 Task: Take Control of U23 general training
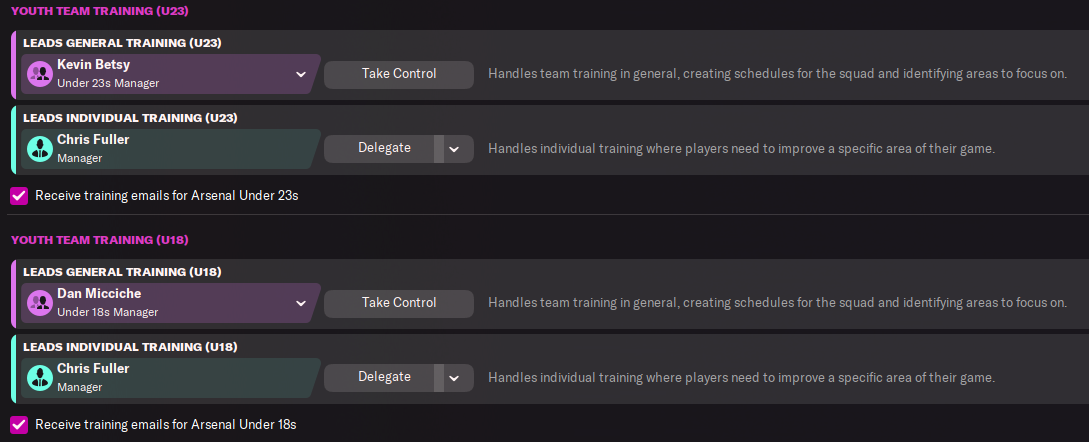pyautogui.click(x=398, y=74)
